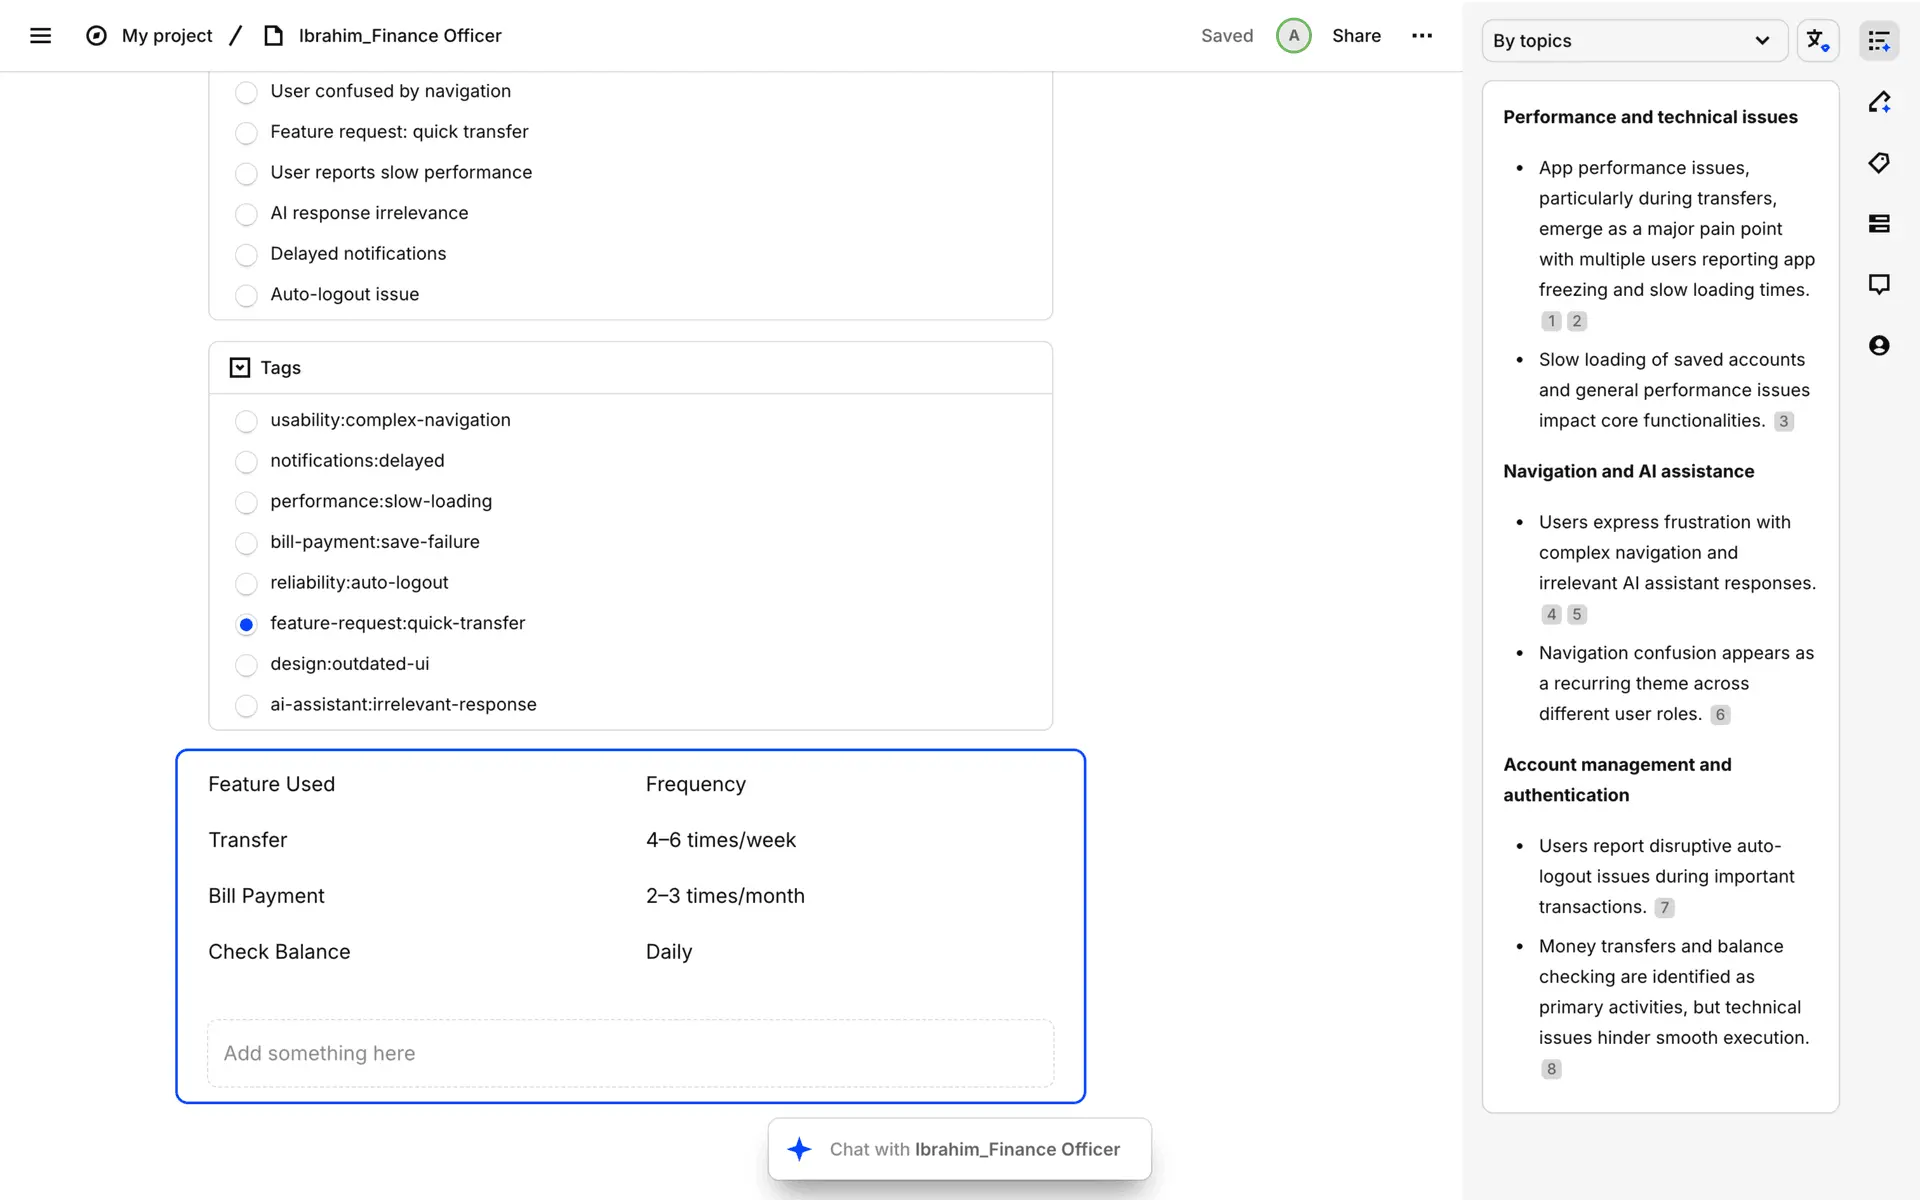Open the hamburger menu
The width and height of the screenshot is (1920, 1200).
(x=40, y=36)
